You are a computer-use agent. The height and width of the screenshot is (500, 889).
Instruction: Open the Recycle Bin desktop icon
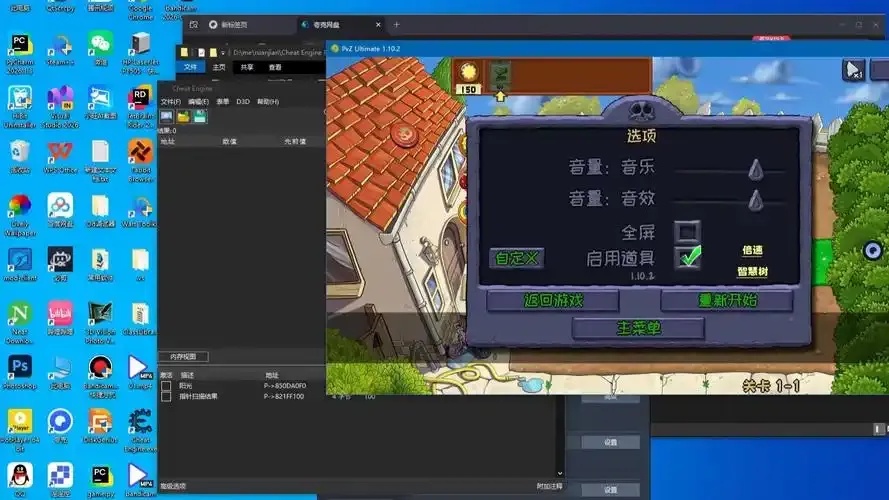coord(20,157)
